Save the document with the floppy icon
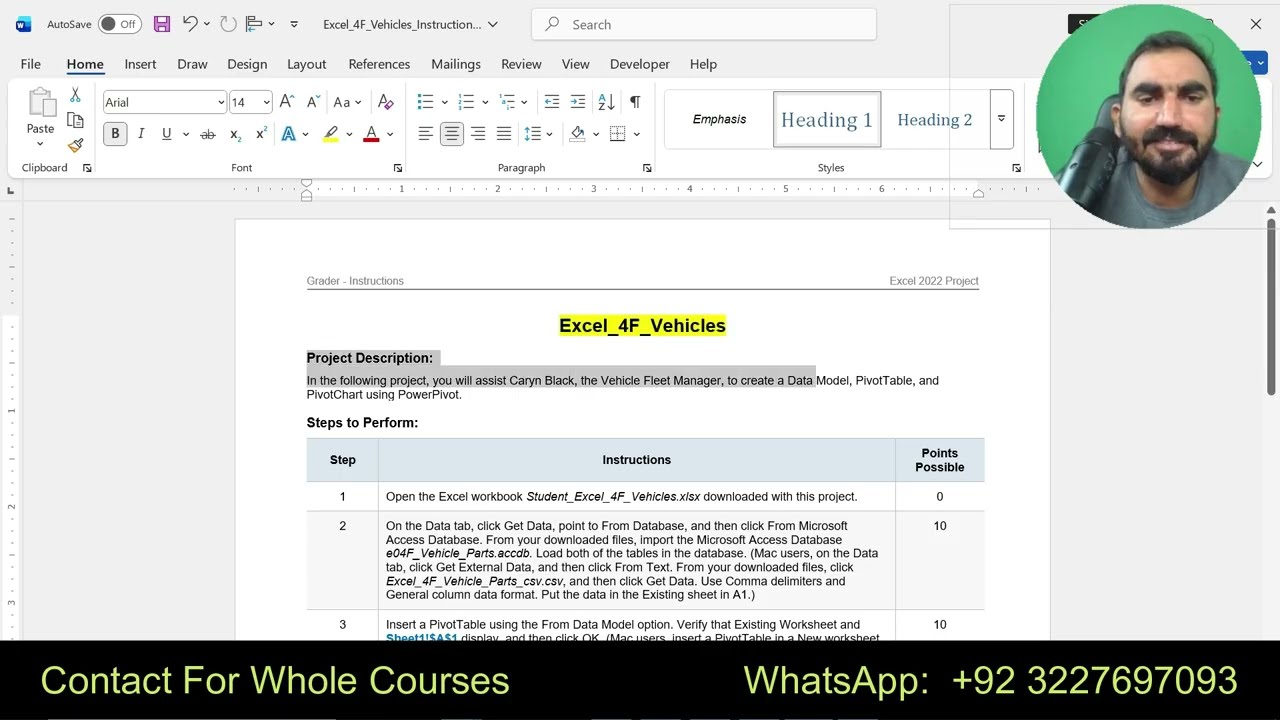 tap(161, 24)
